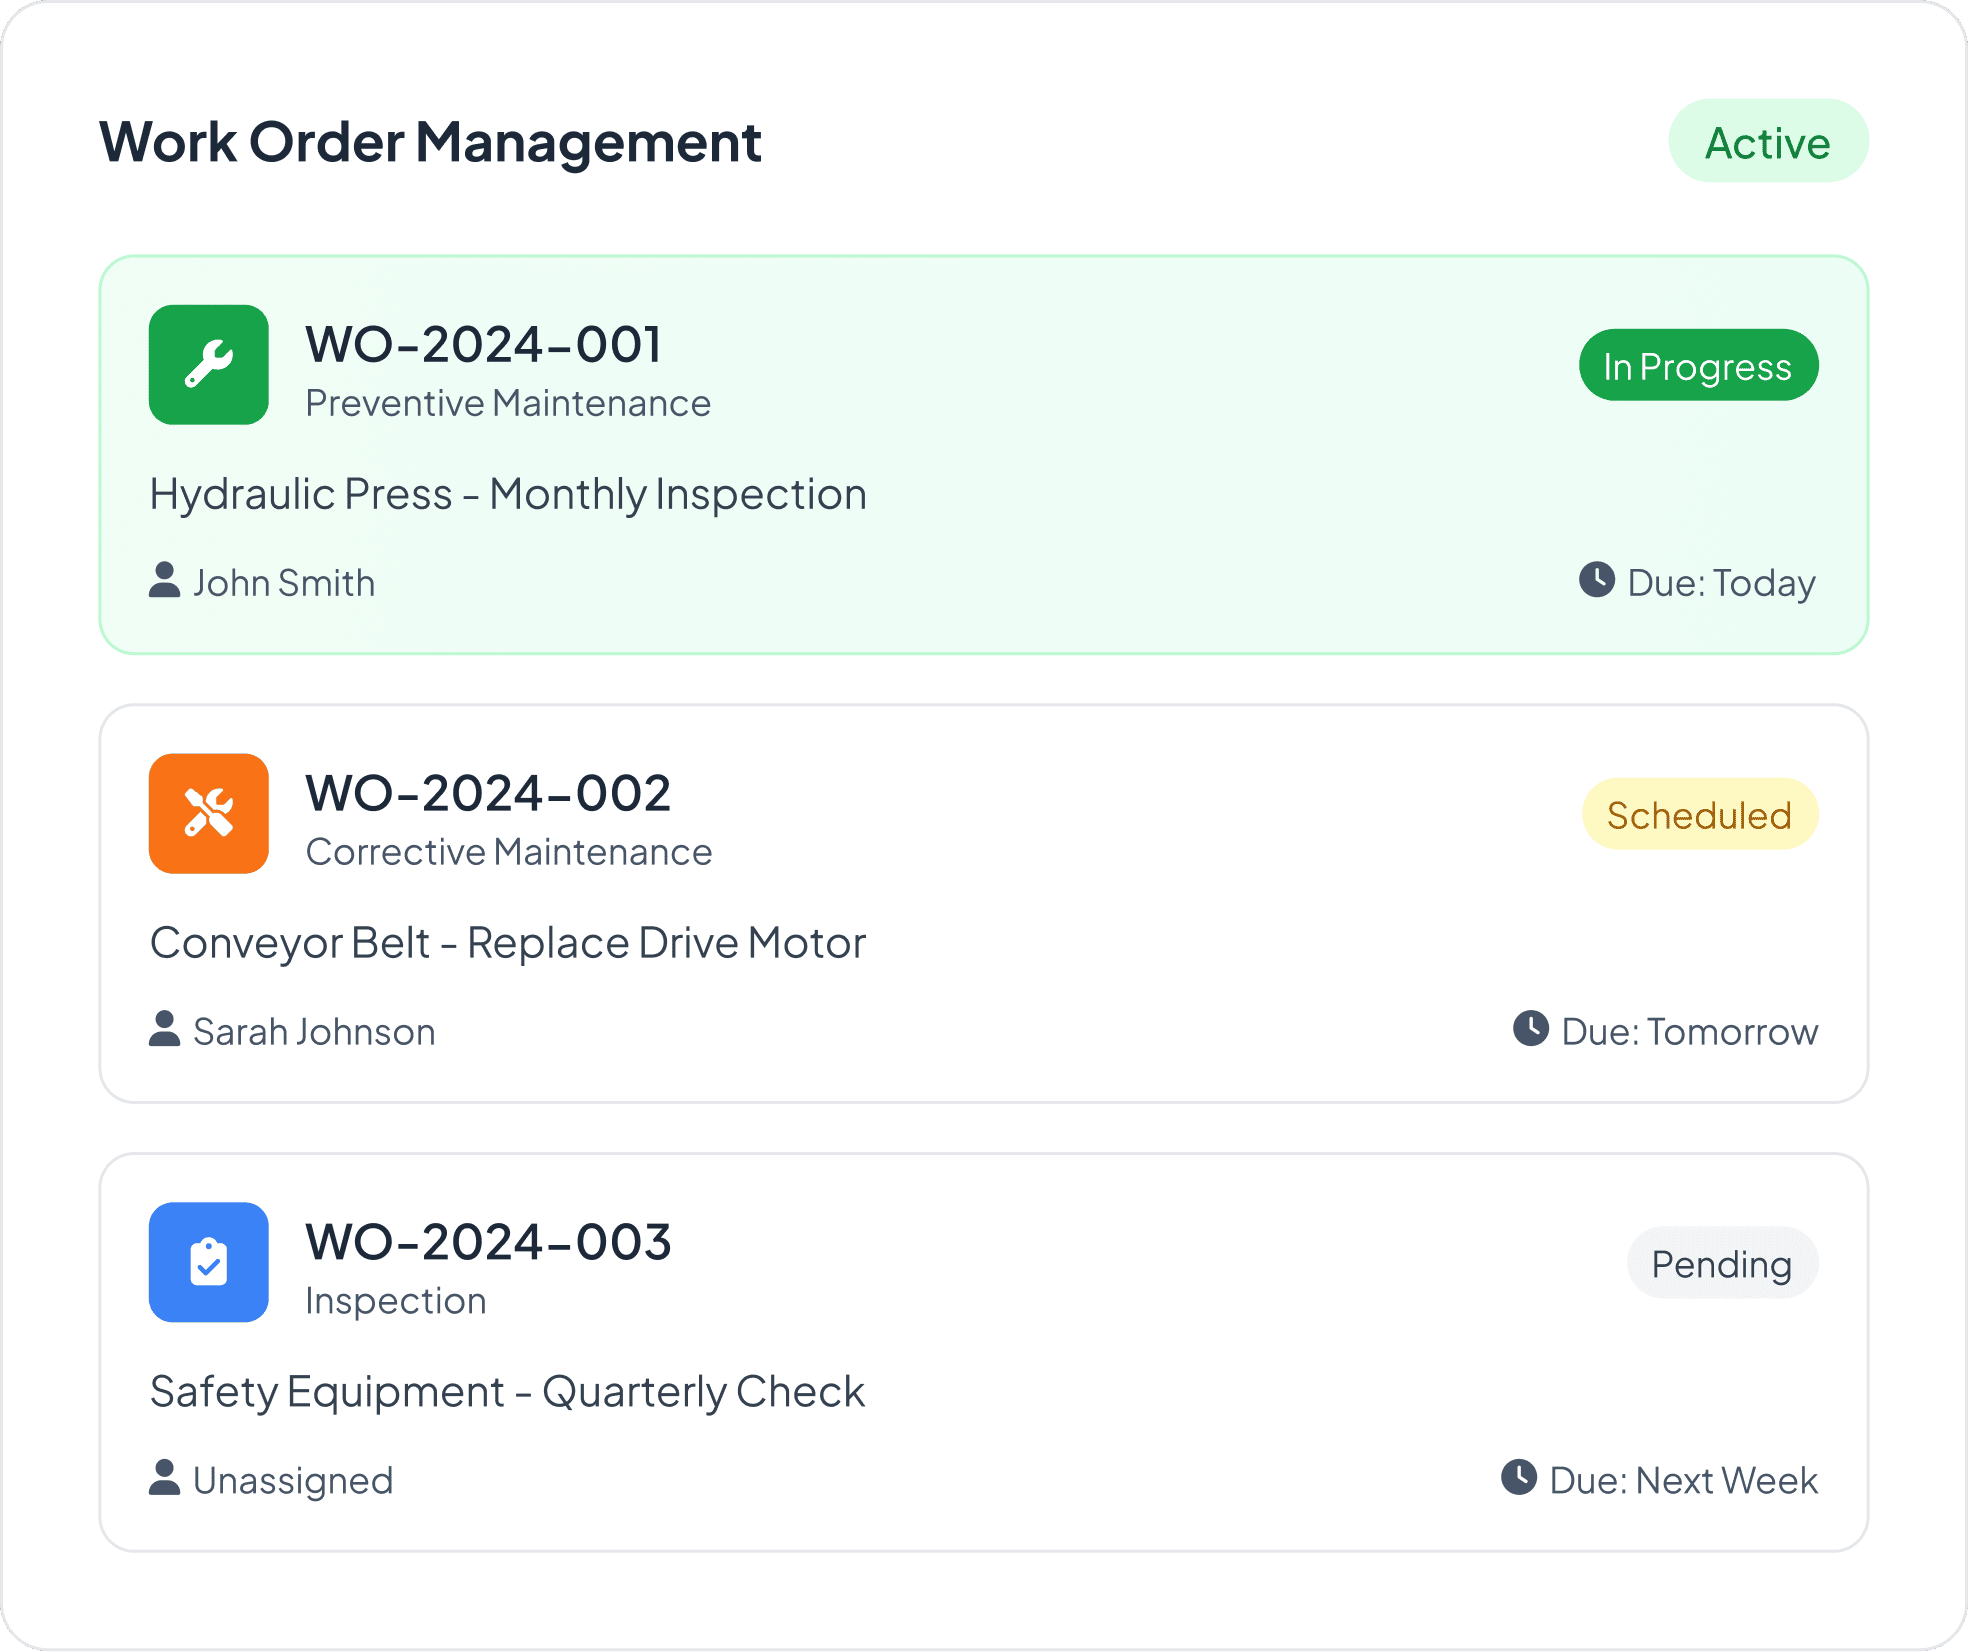The height and width of the screenshot is (1652, 1968).
Task: Click the person icon next to Unassigned
Action: coord(163,1479)
